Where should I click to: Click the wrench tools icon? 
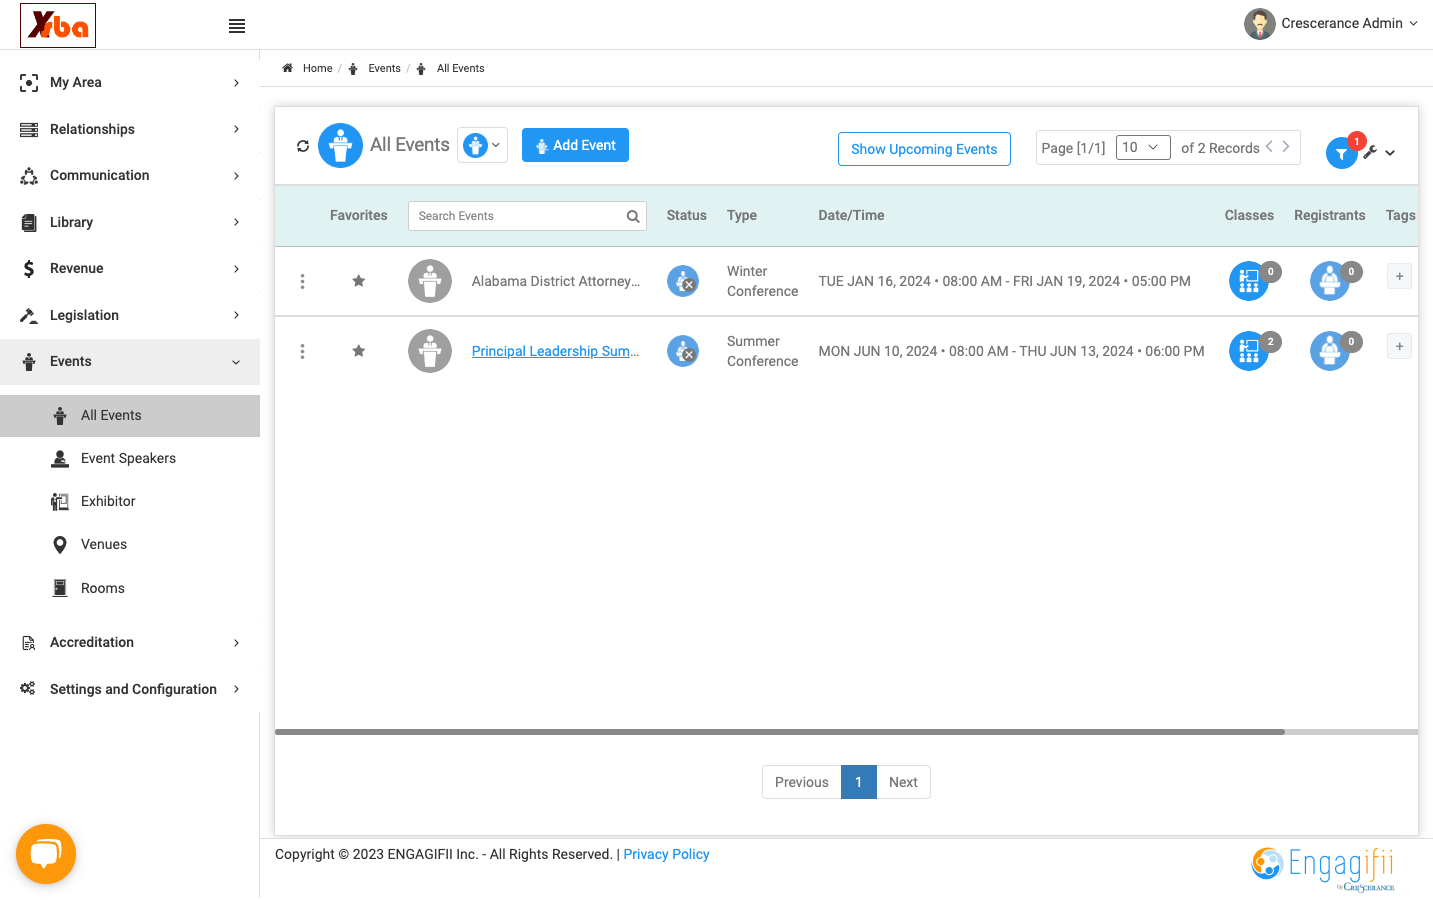point(1370,152)
